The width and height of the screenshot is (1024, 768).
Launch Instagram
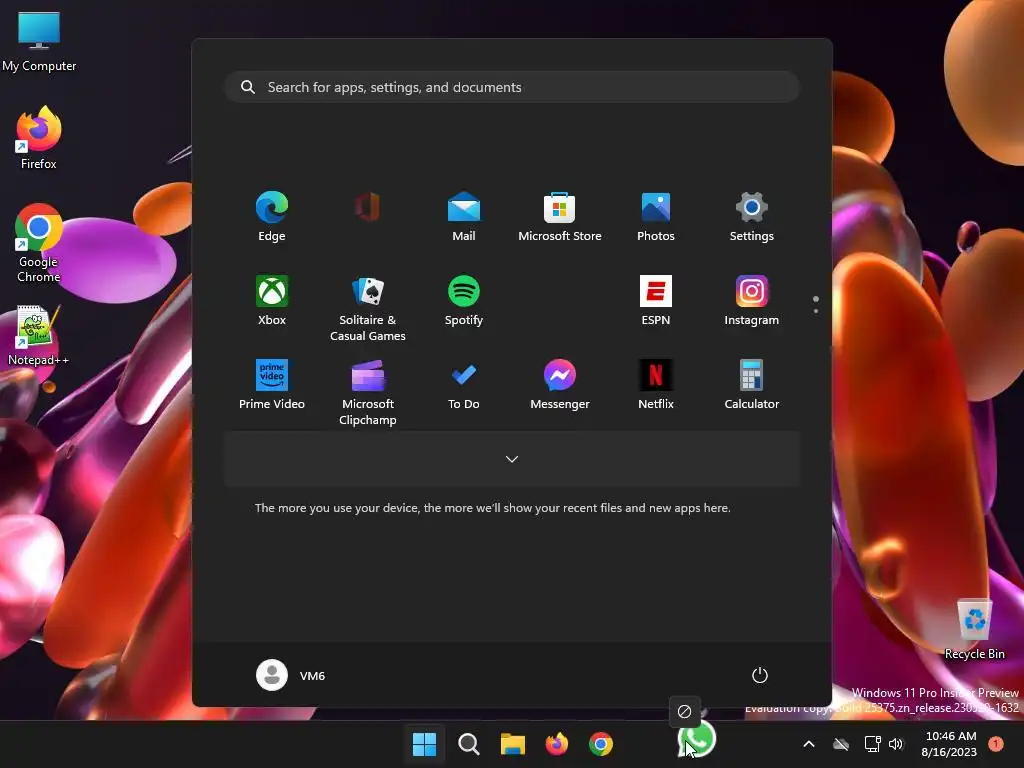[x=752, y=300]
